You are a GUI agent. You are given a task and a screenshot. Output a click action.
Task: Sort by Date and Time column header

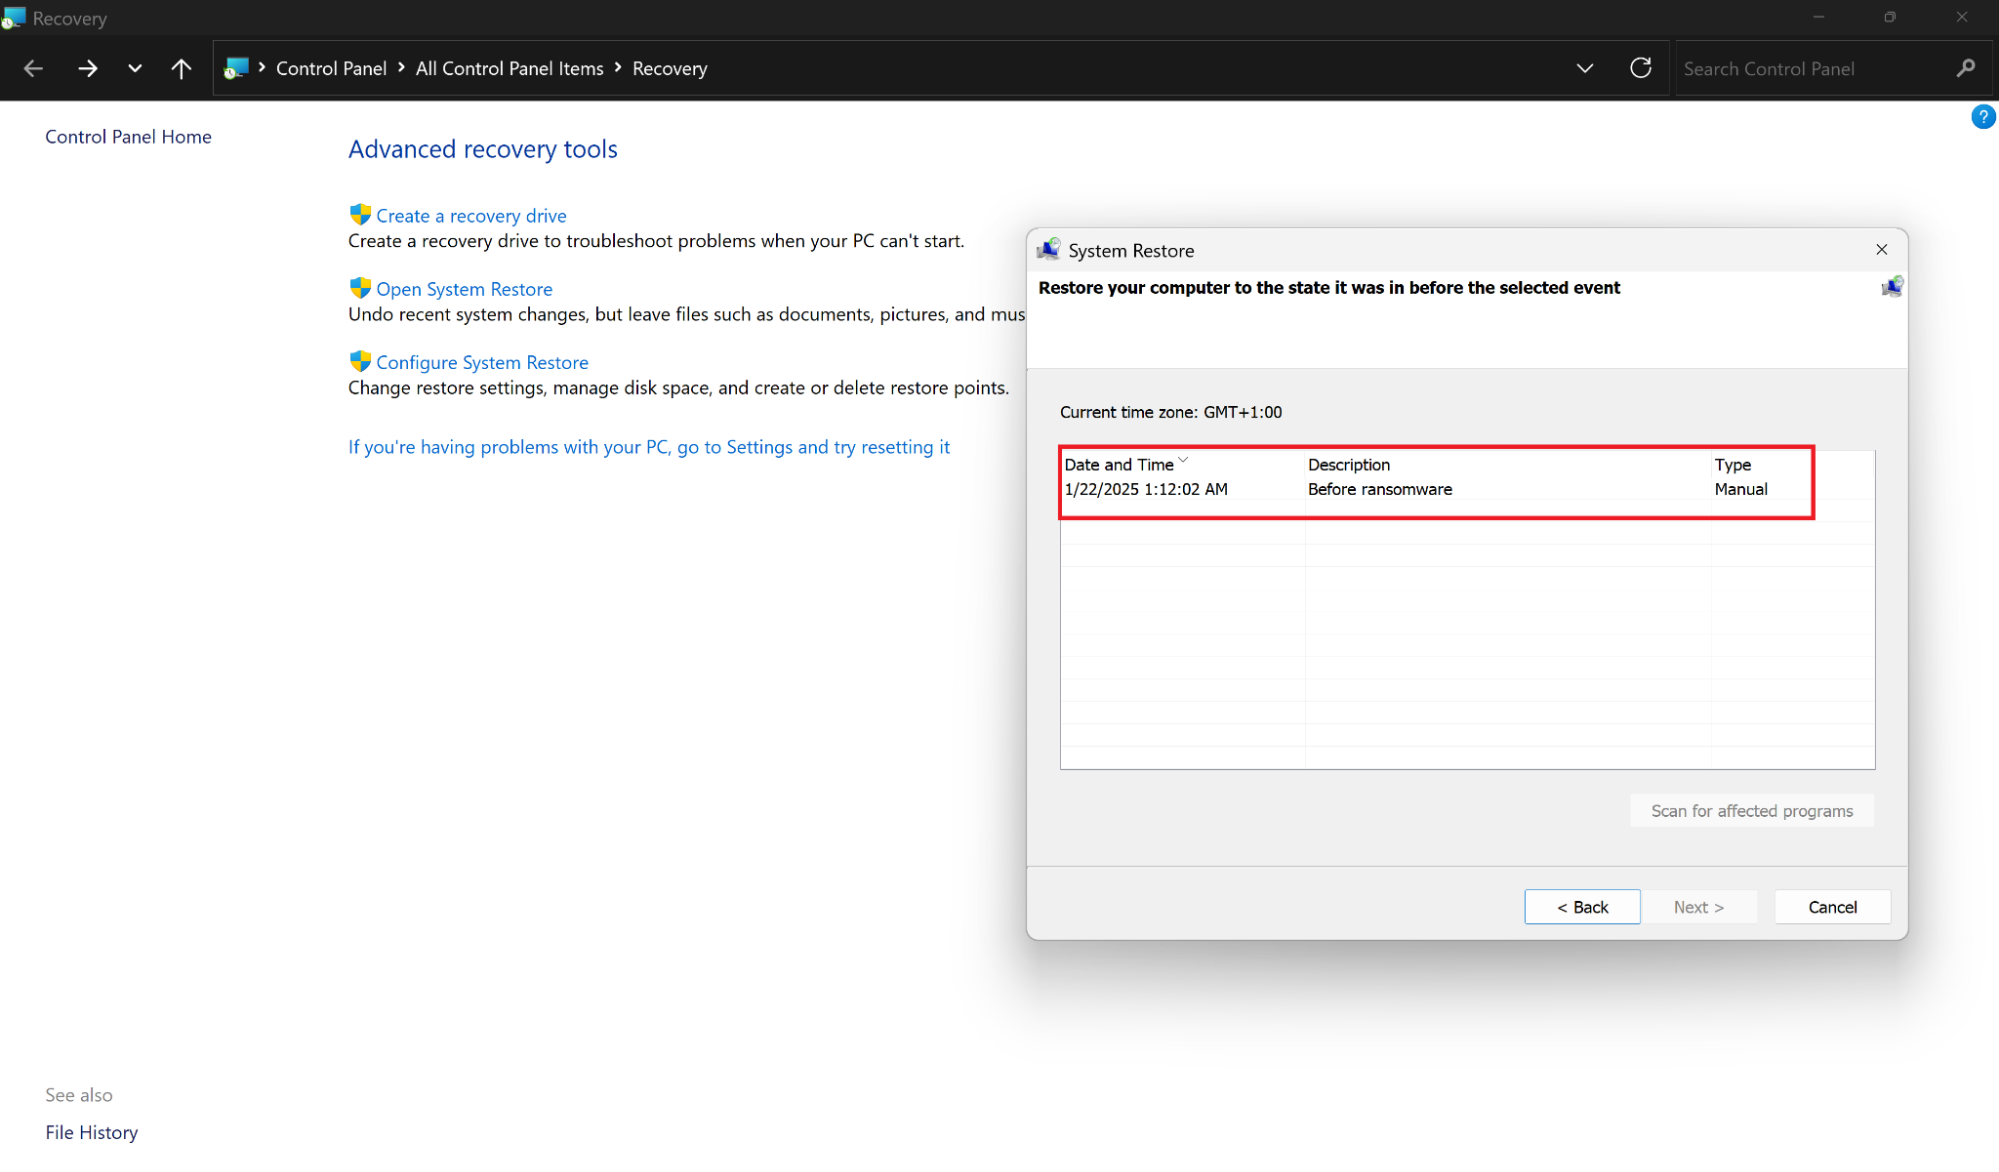coord(1182,465)
